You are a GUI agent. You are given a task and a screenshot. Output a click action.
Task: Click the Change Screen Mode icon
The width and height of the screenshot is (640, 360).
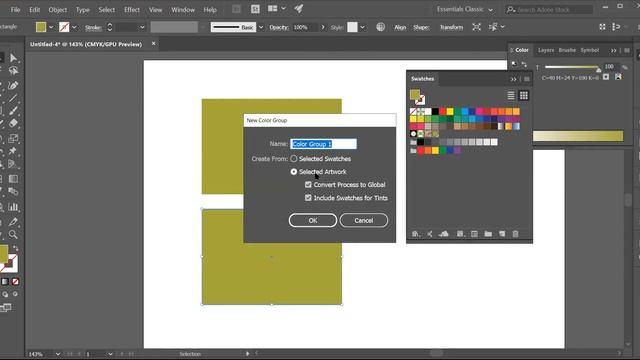[6, 308]
